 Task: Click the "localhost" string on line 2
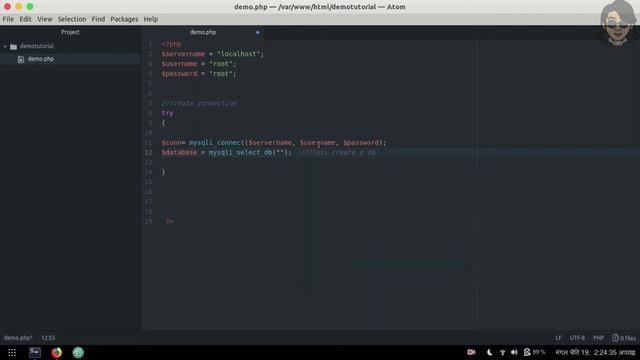tap(239, 54)
